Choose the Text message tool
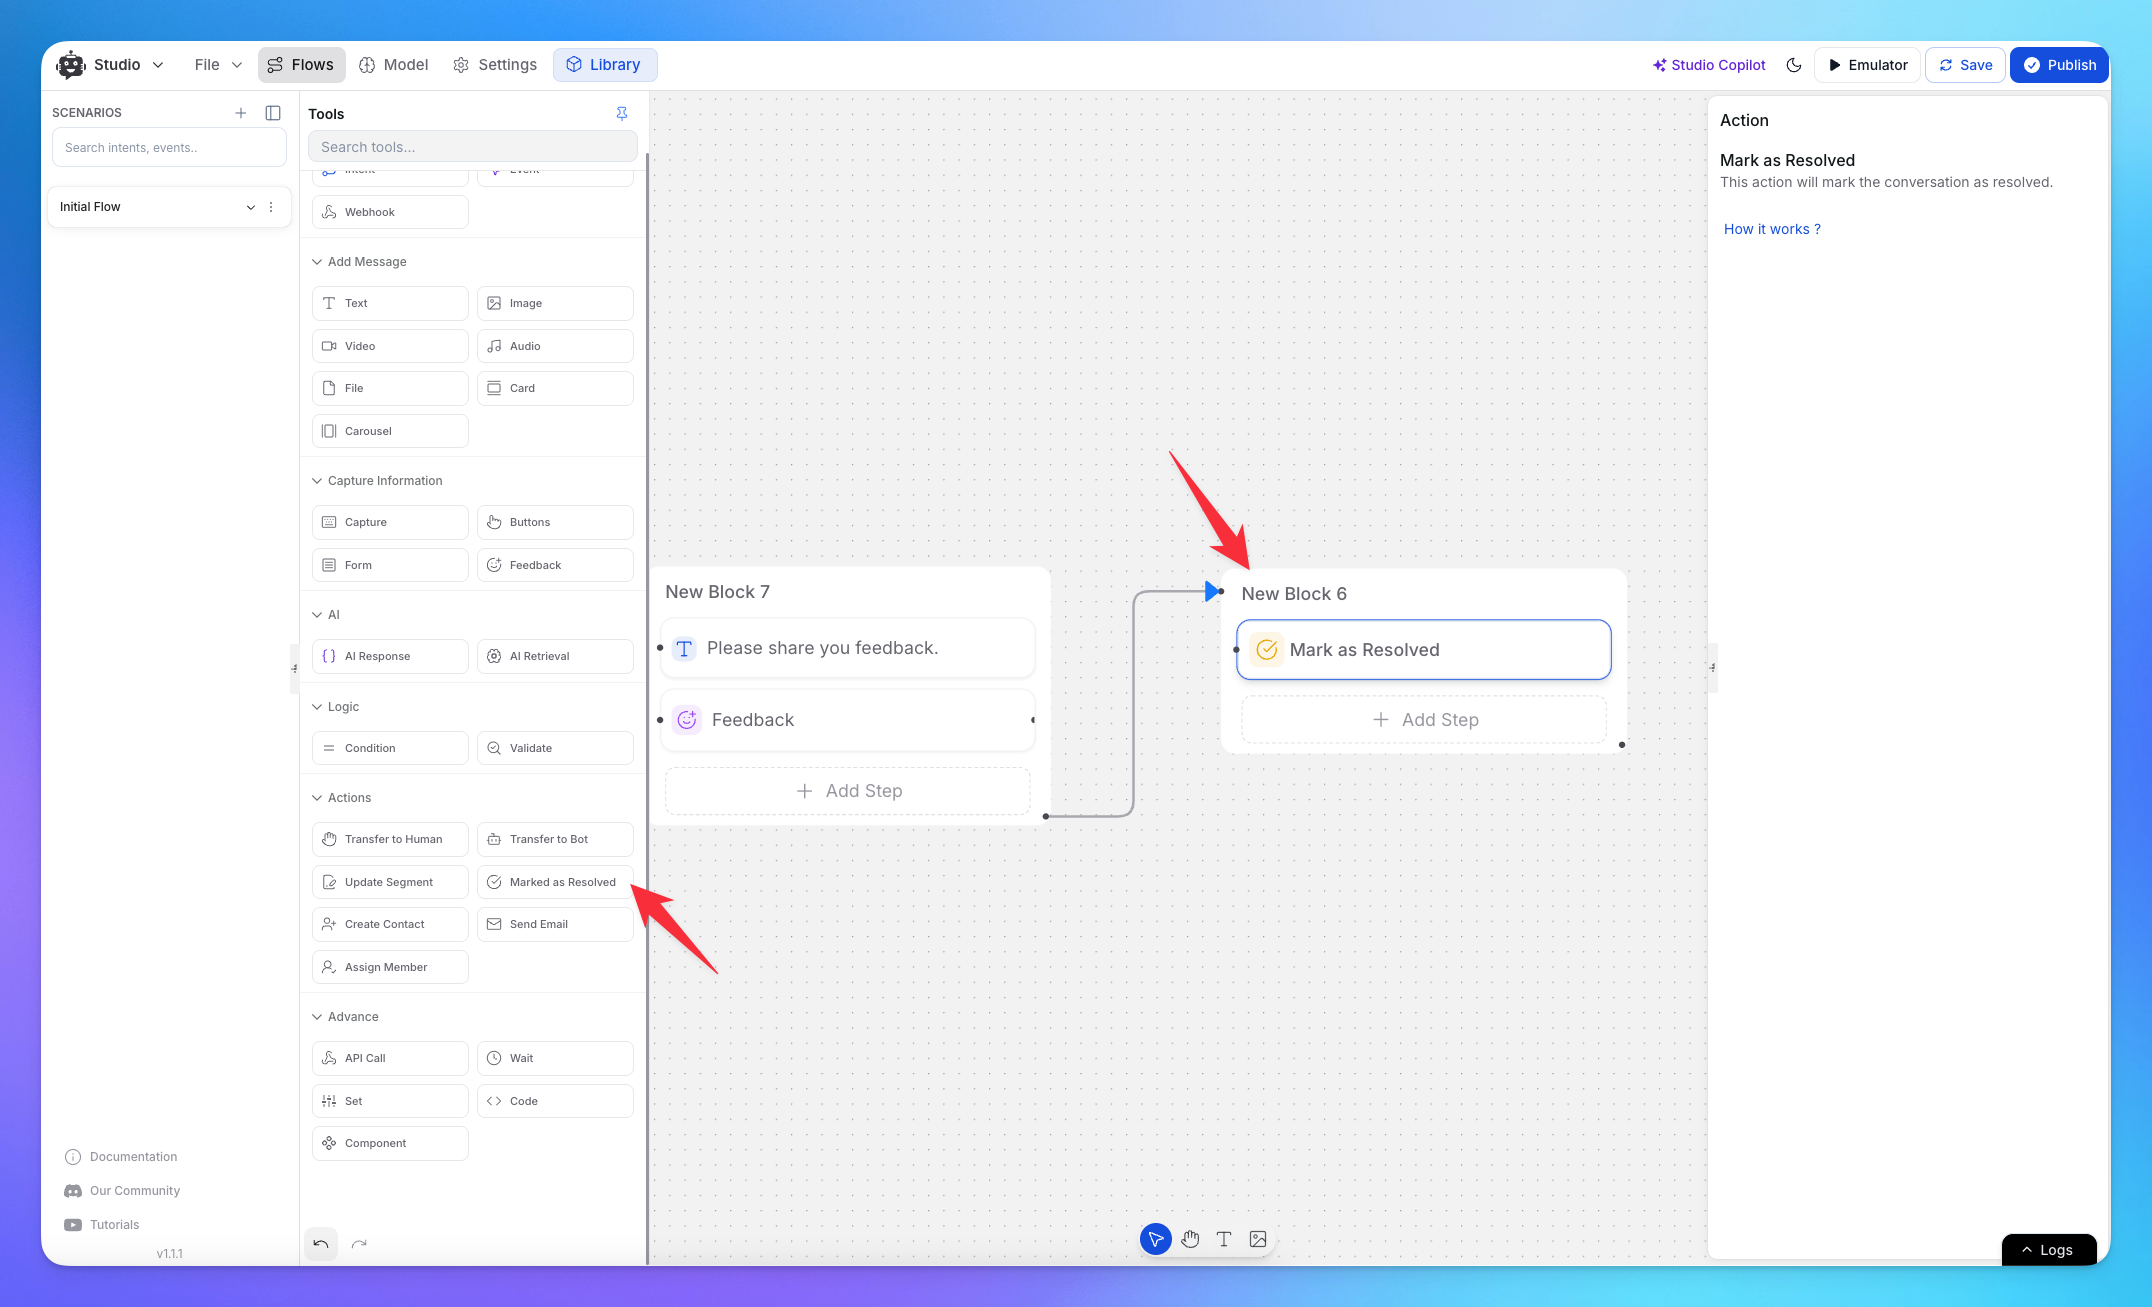 click(x=390, y=303)
